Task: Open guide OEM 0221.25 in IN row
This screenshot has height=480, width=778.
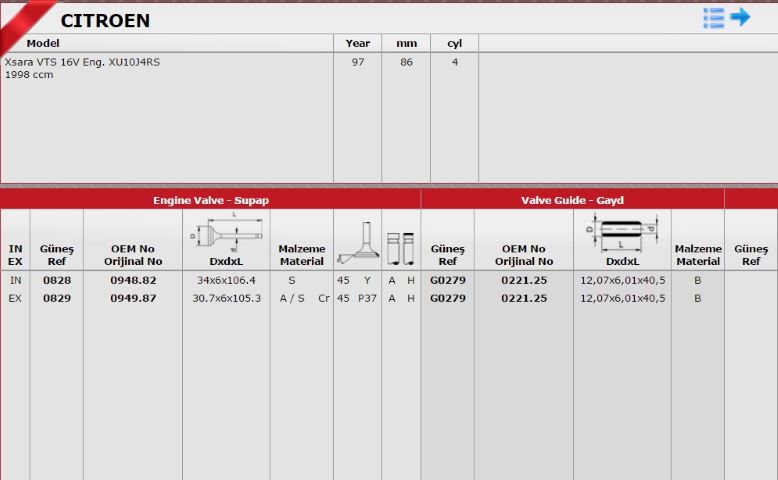Action: 524,280
